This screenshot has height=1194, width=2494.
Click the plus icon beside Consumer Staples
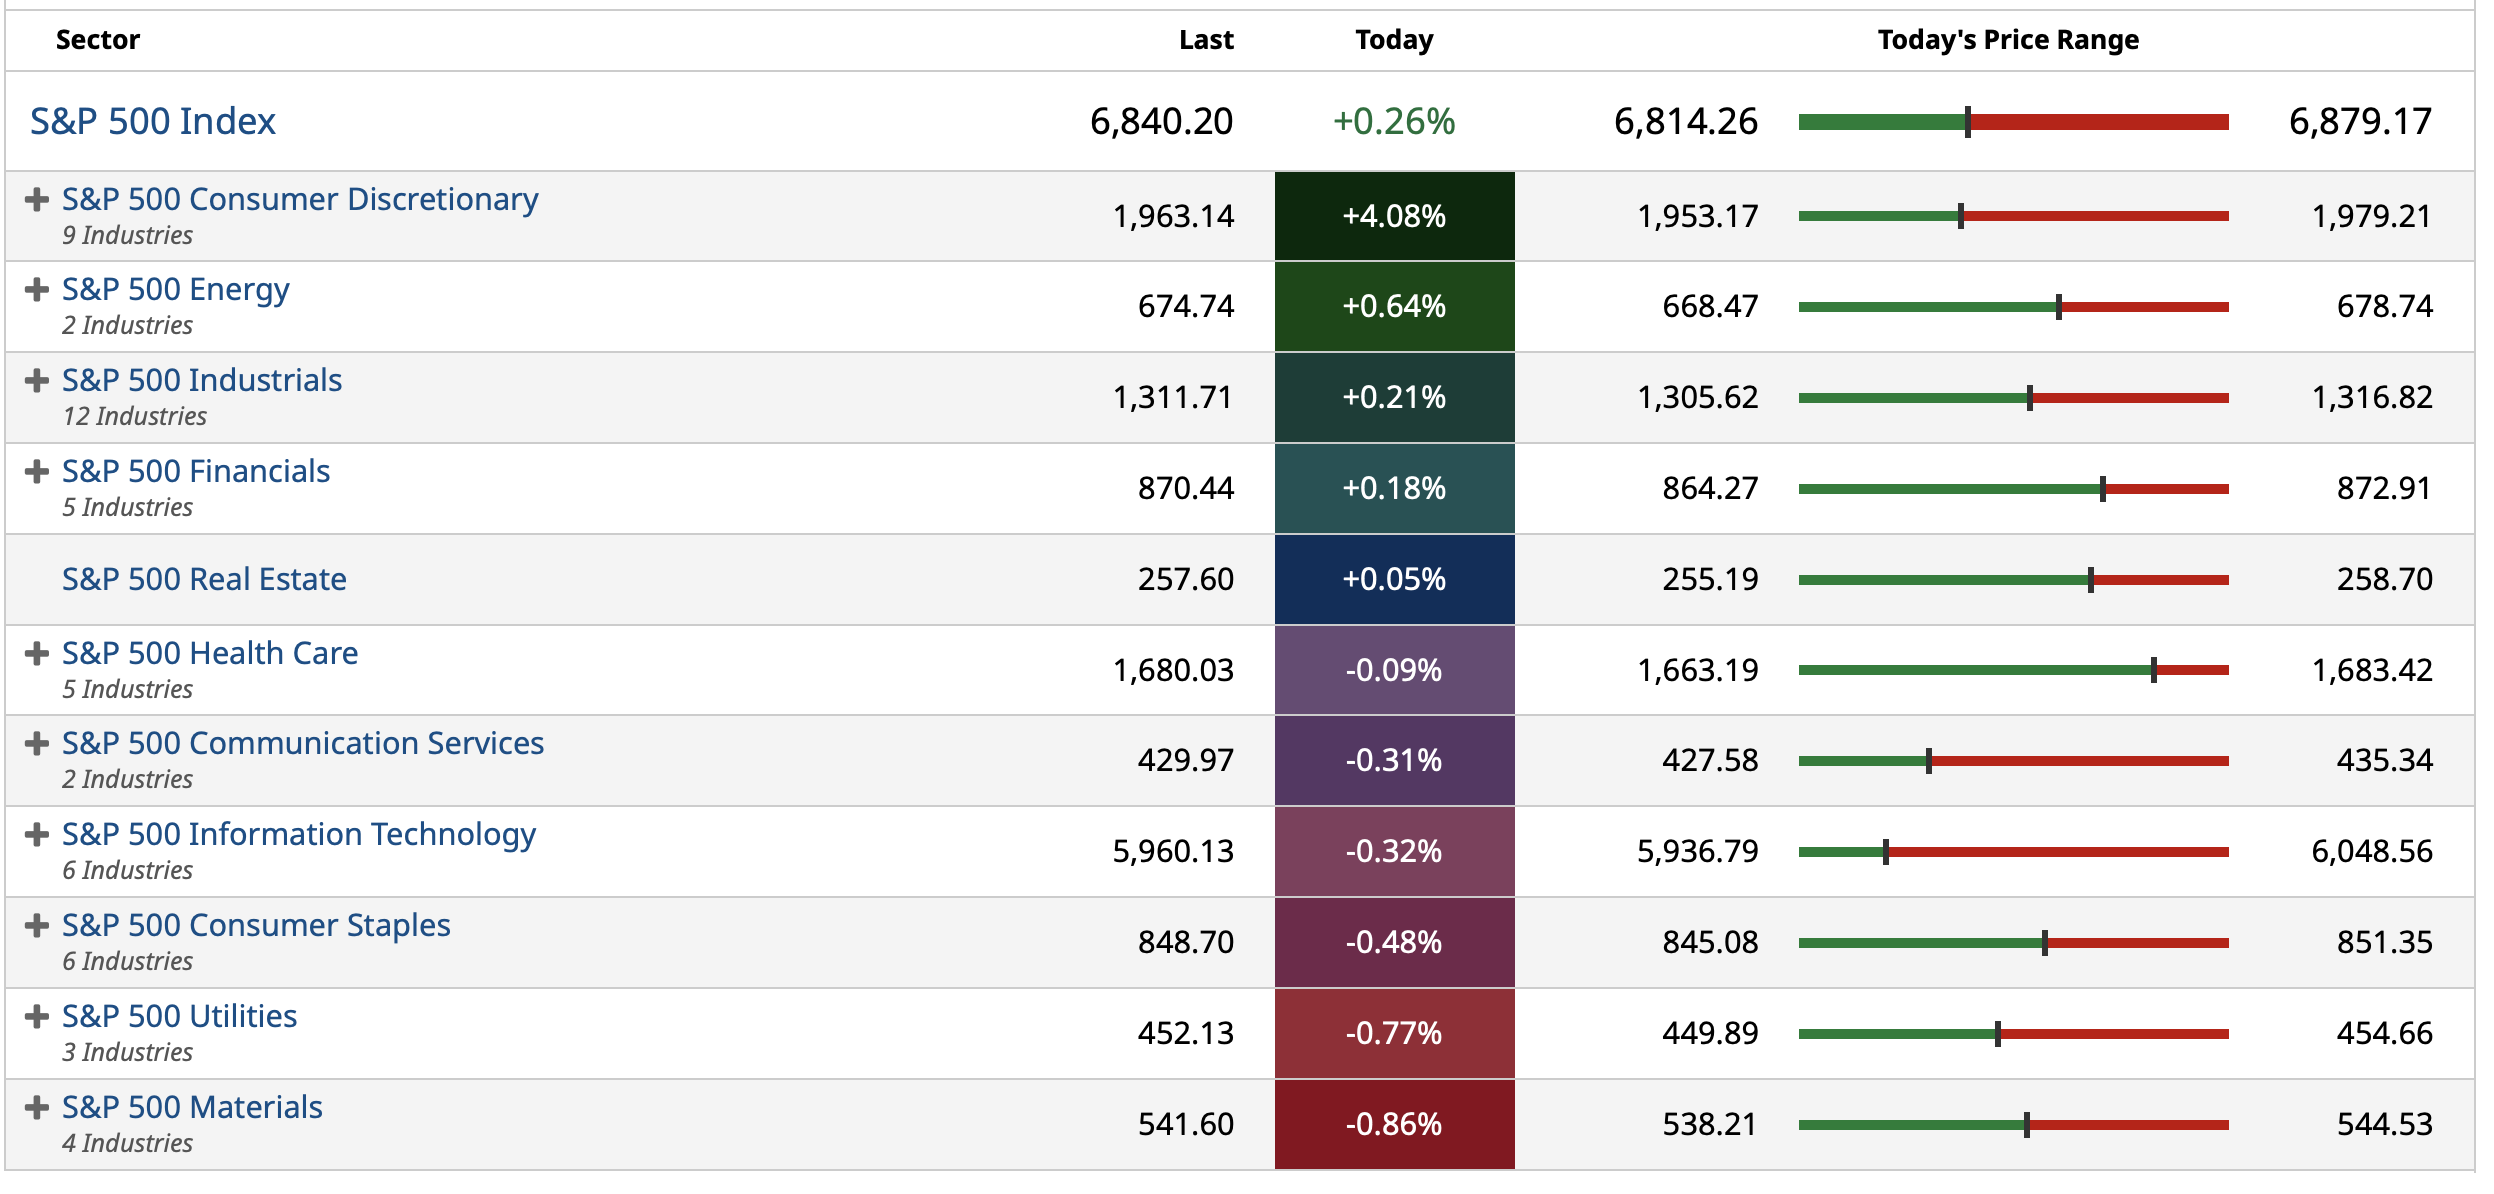coord(37,926)
